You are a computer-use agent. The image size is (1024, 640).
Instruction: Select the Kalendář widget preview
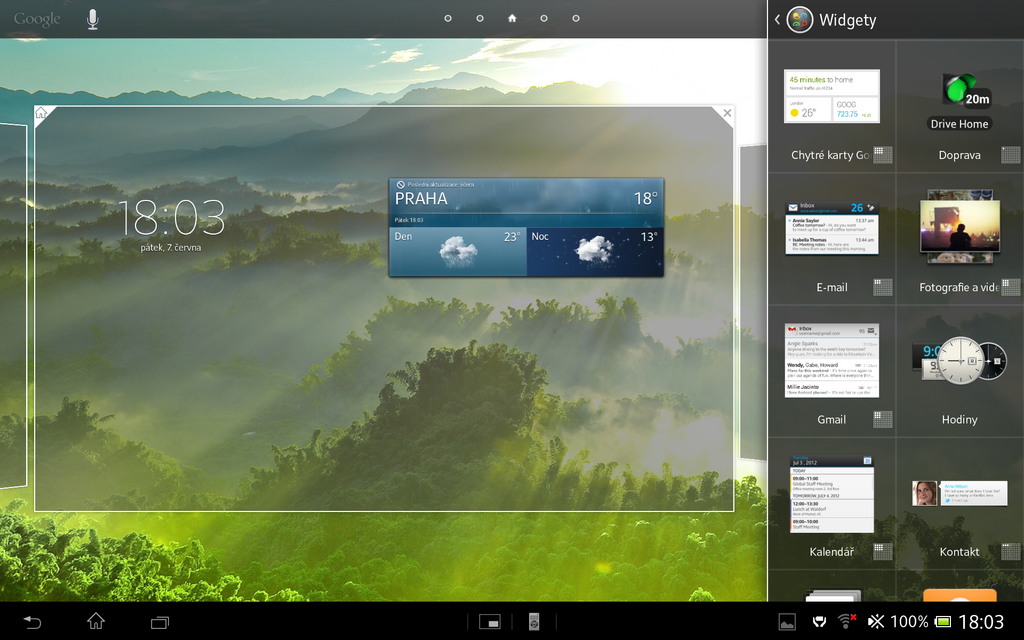click(x=831, y=493)
